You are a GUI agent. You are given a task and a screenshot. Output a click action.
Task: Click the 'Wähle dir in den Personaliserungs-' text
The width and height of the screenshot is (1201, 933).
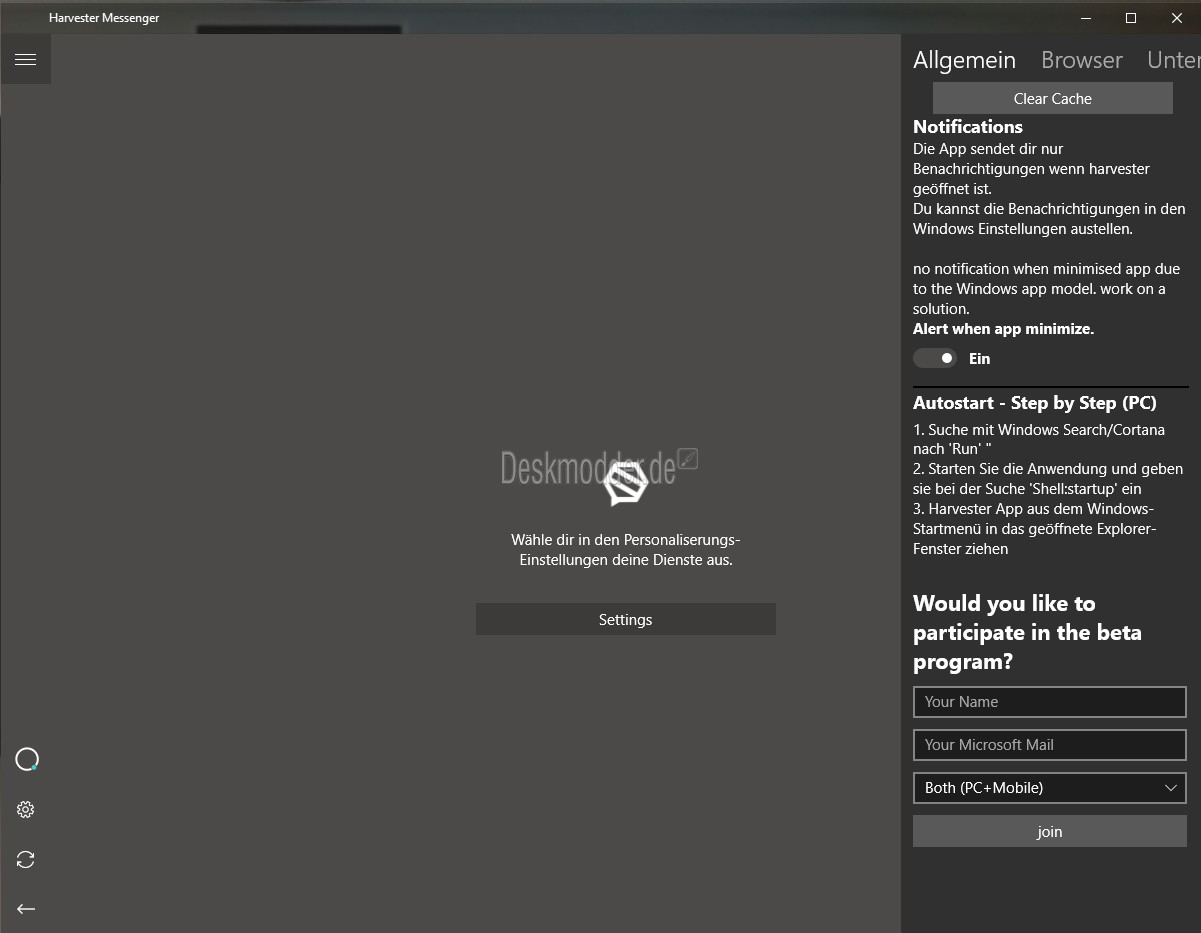click(x=626, y=540)
